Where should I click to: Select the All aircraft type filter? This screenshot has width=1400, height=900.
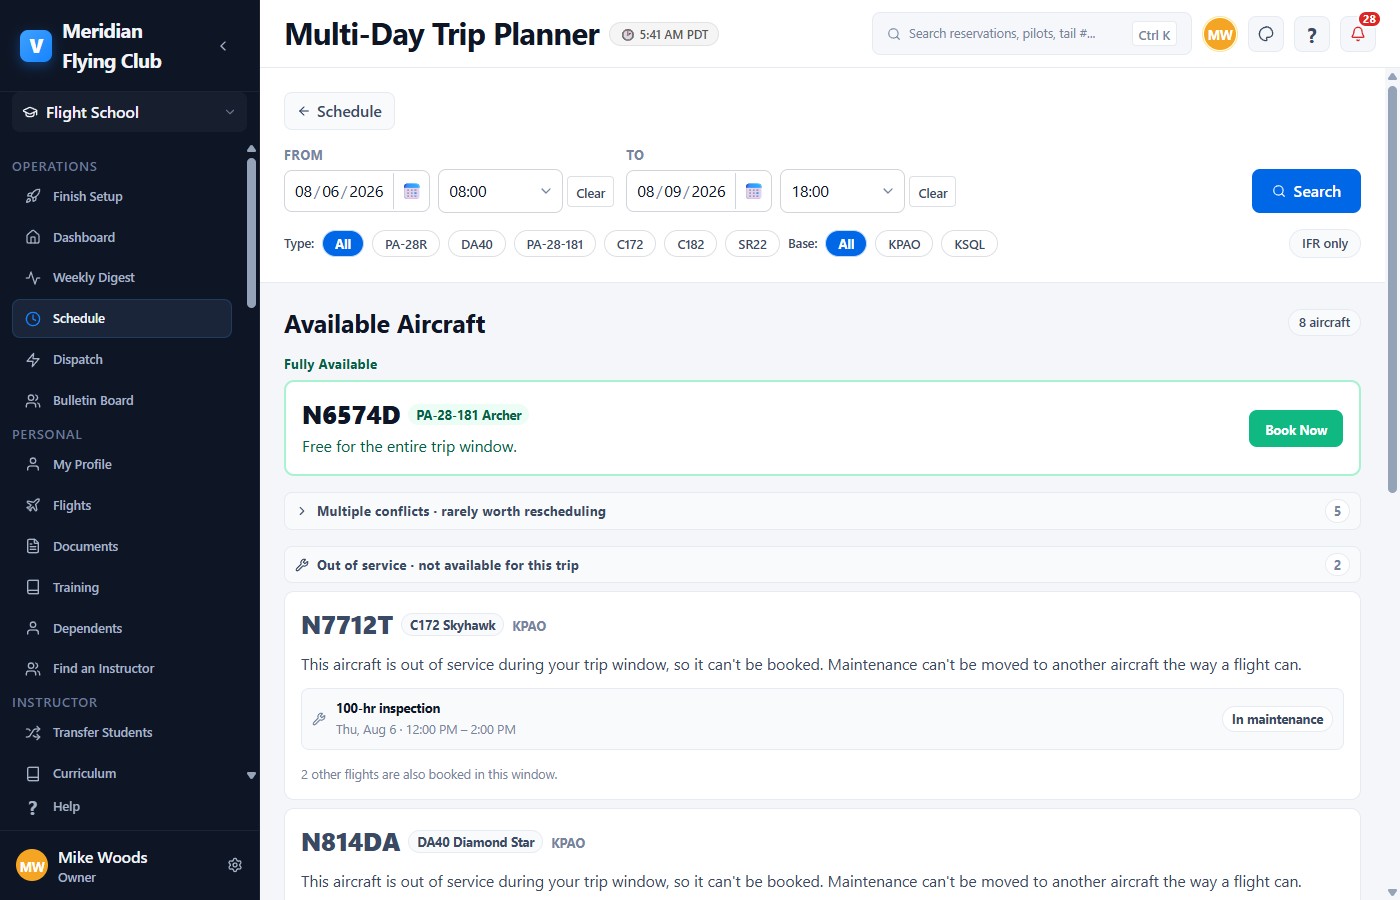[x=343, y=244]
